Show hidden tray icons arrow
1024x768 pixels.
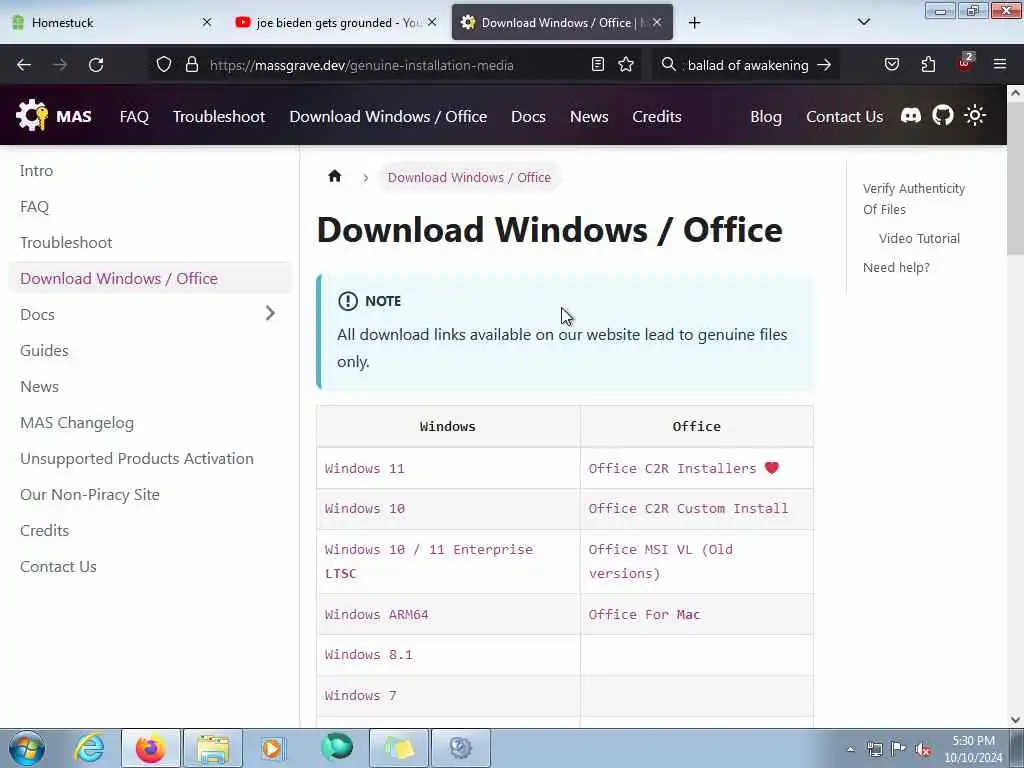pyautogui.click(x=850, y=750)
